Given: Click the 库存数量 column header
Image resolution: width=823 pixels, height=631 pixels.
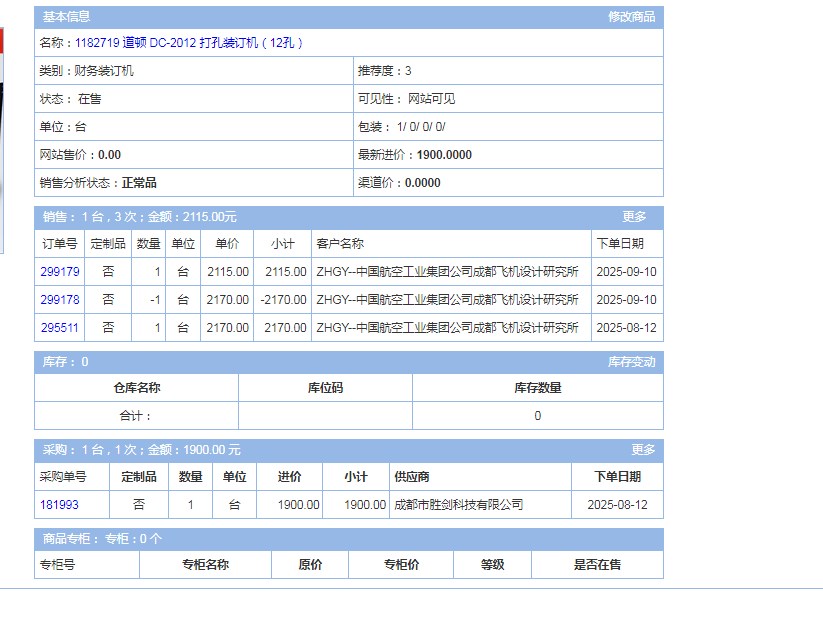Looking at the screenshot, I should point(537,388).
